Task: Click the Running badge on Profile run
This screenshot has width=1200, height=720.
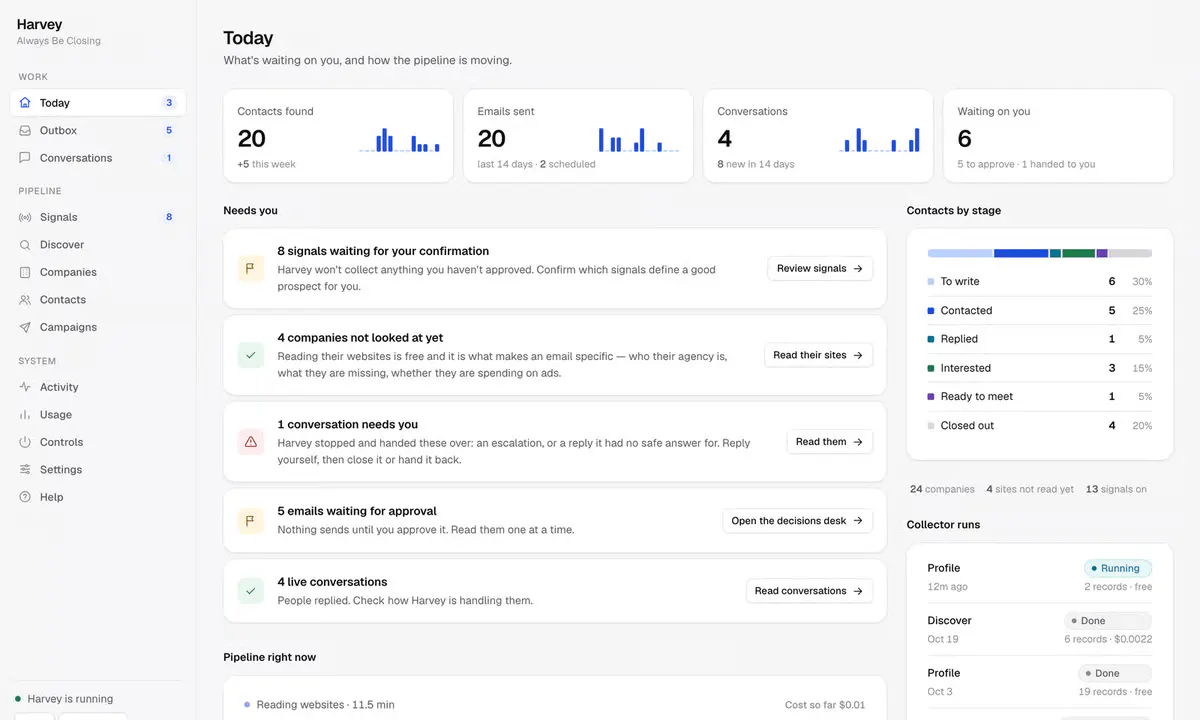Action: point(1118,568)
